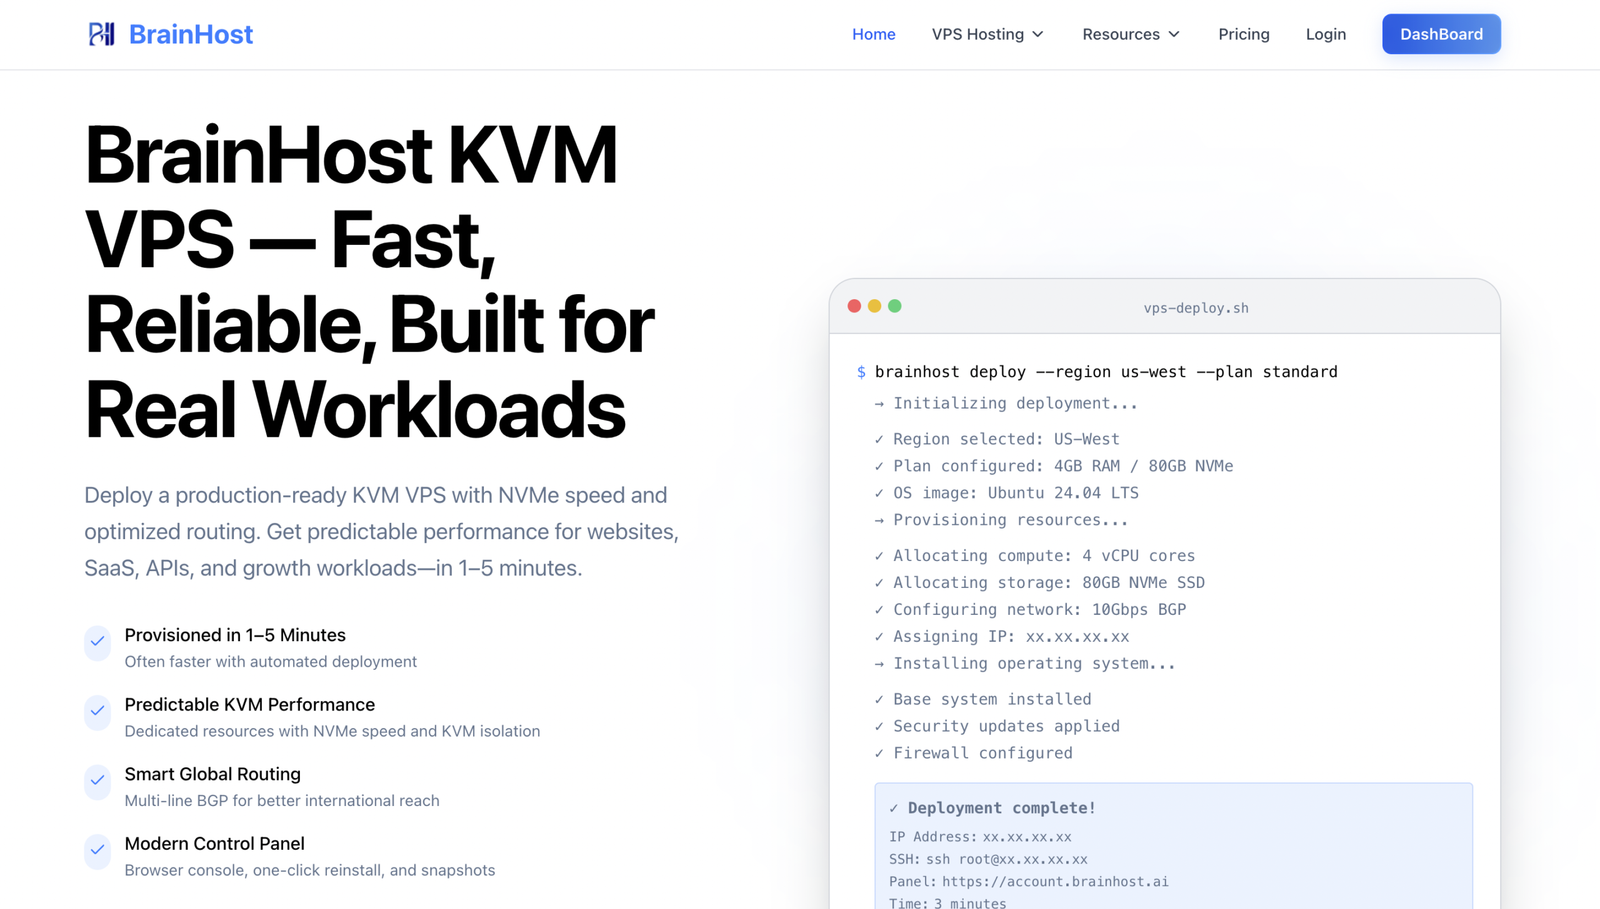Click the 'Firewall configured' line
The width and height of the screenshot is (1600, 909).
973,753
